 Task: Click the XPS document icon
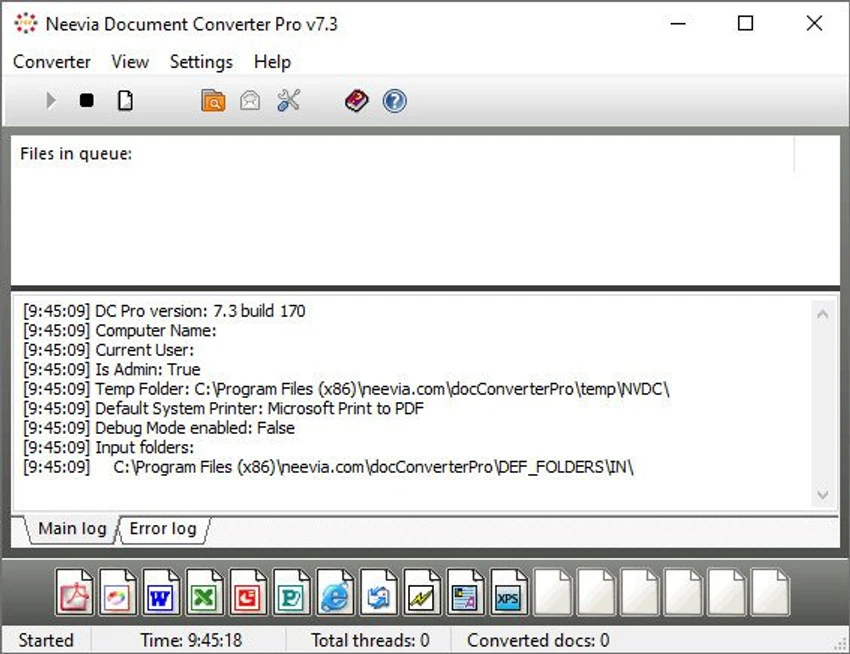tap(508, 592)
